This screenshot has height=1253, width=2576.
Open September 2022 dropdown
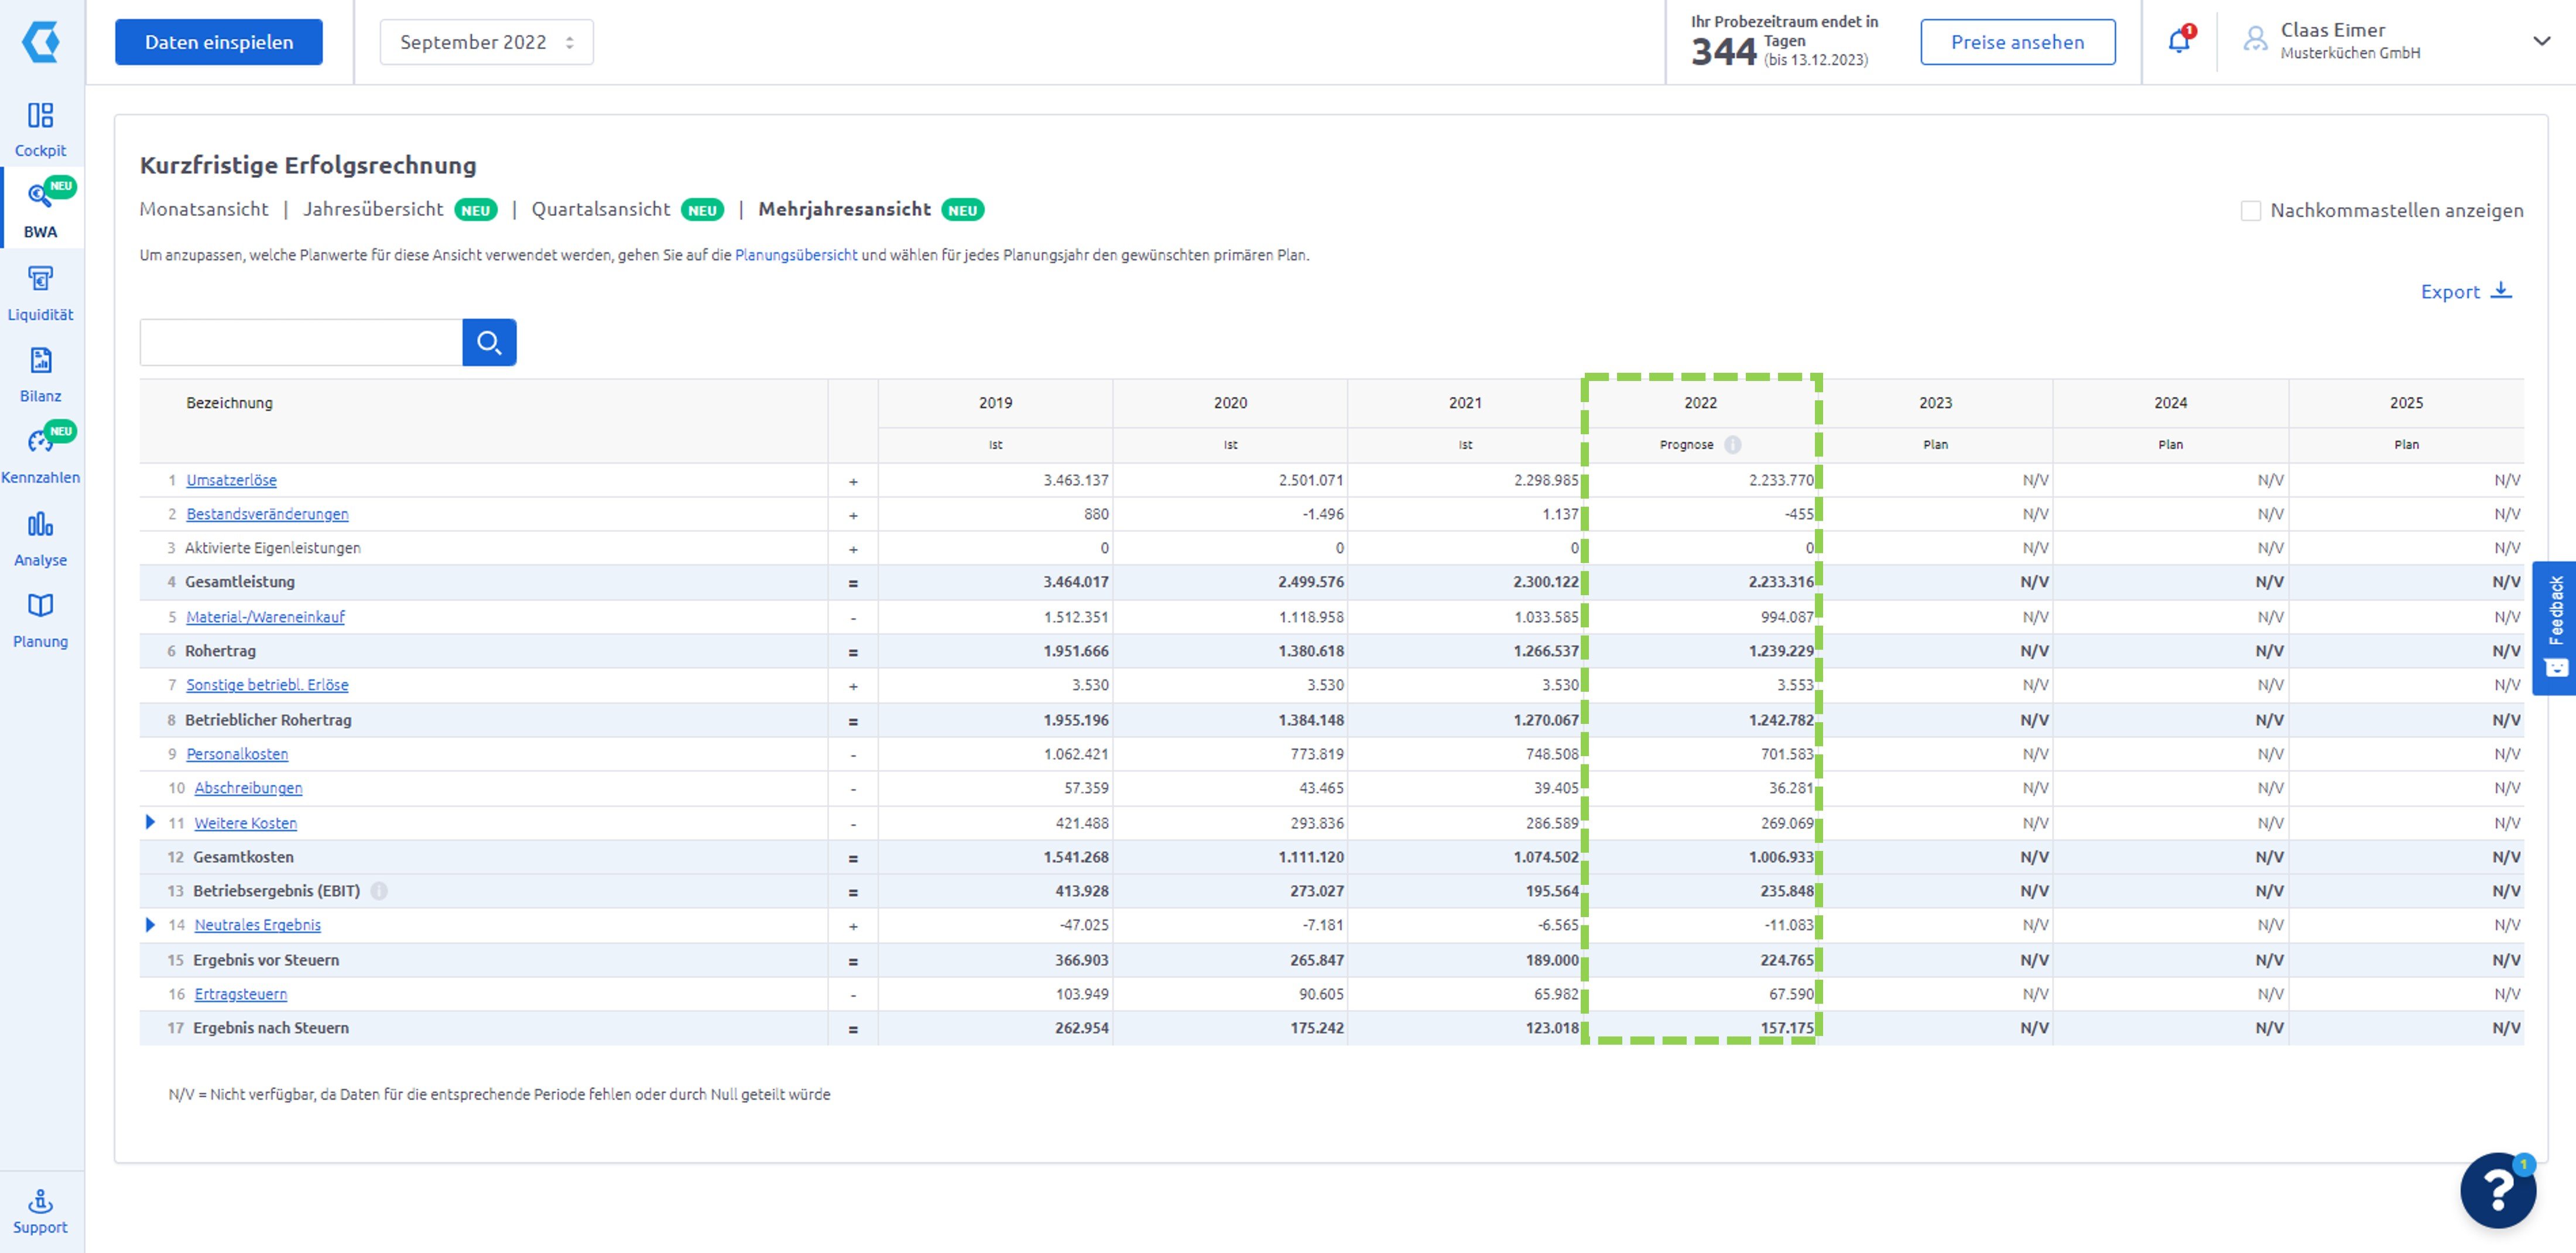tap(479, 41)
